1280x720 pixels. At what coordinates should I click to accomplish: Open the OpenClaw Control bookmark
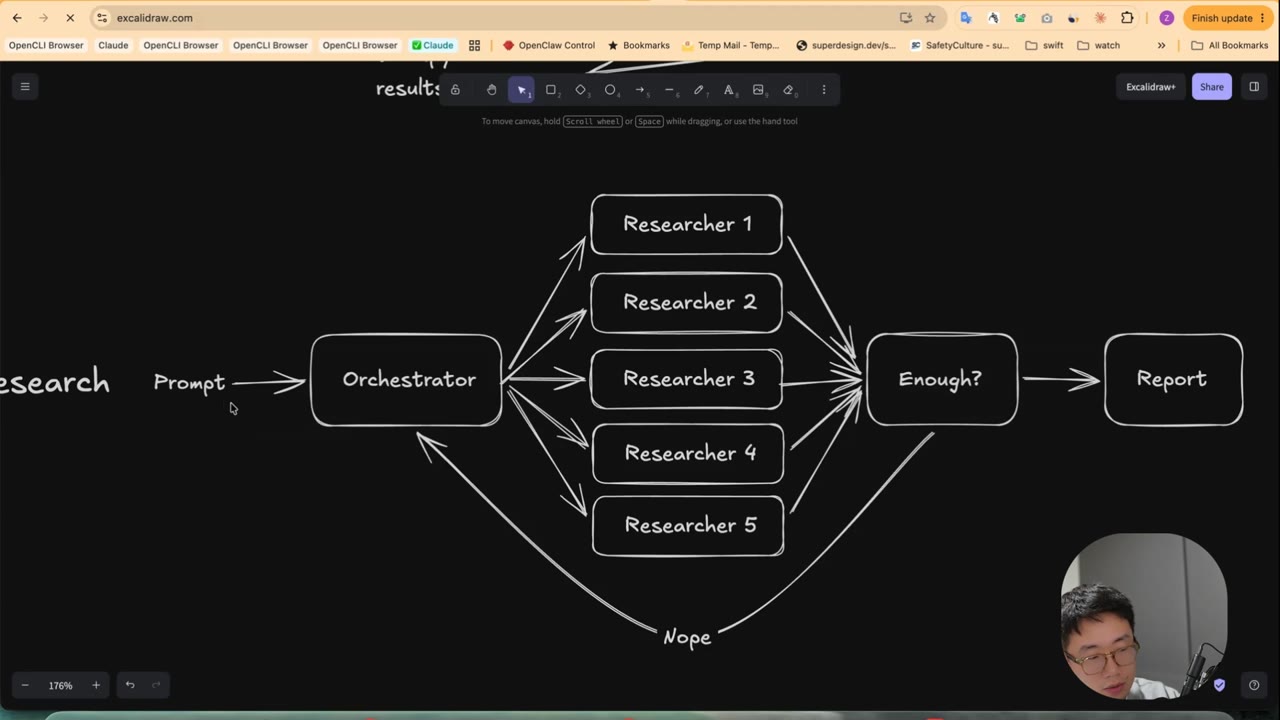549,45
